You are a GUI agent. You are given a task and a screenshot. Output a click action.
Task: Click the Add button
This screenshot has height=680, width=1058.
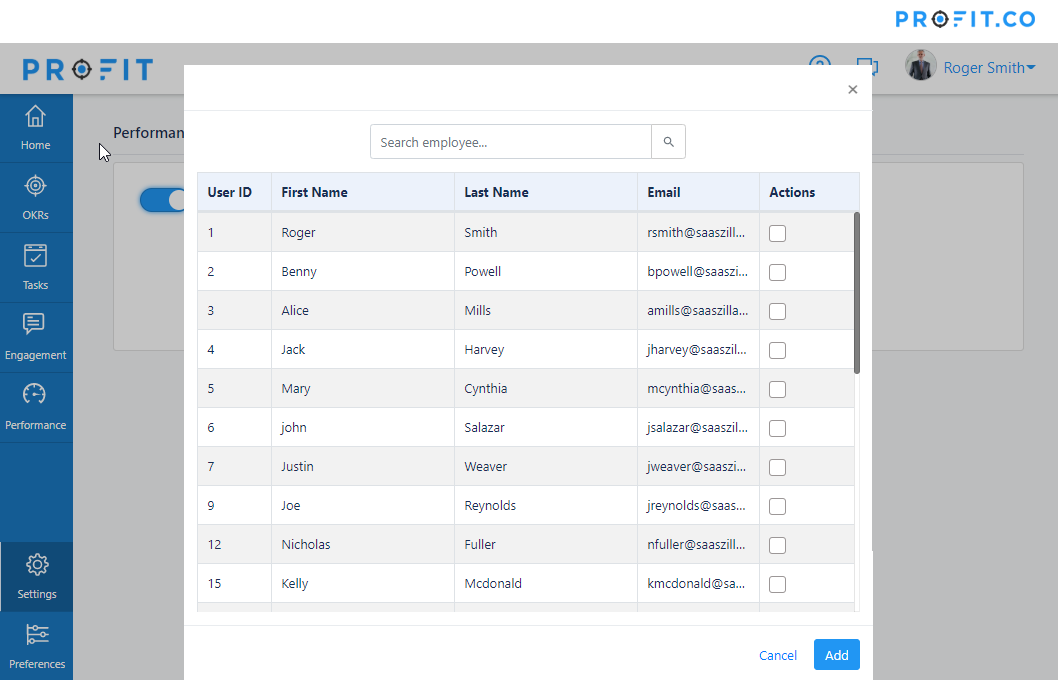[x=836, y=654]
